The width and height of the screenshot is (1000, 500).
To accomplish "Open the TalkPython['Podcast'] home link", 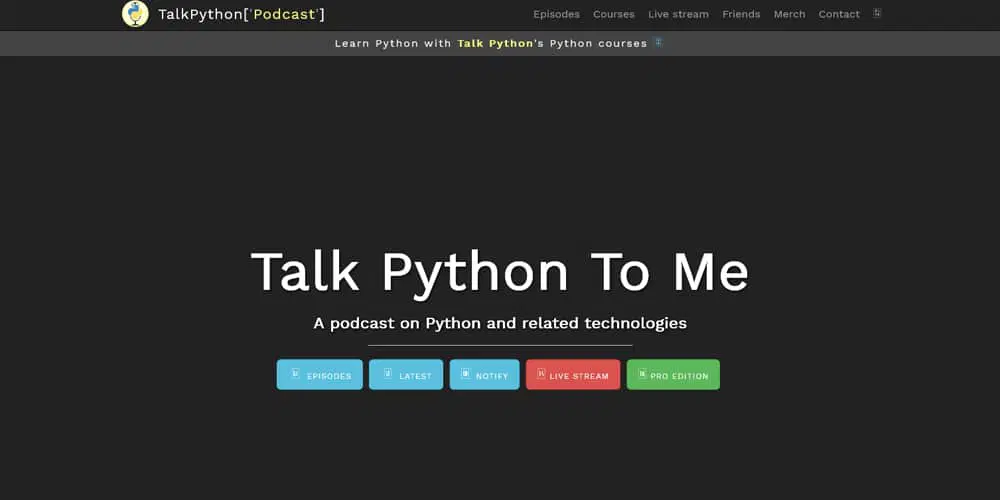I will pos(241,14).
